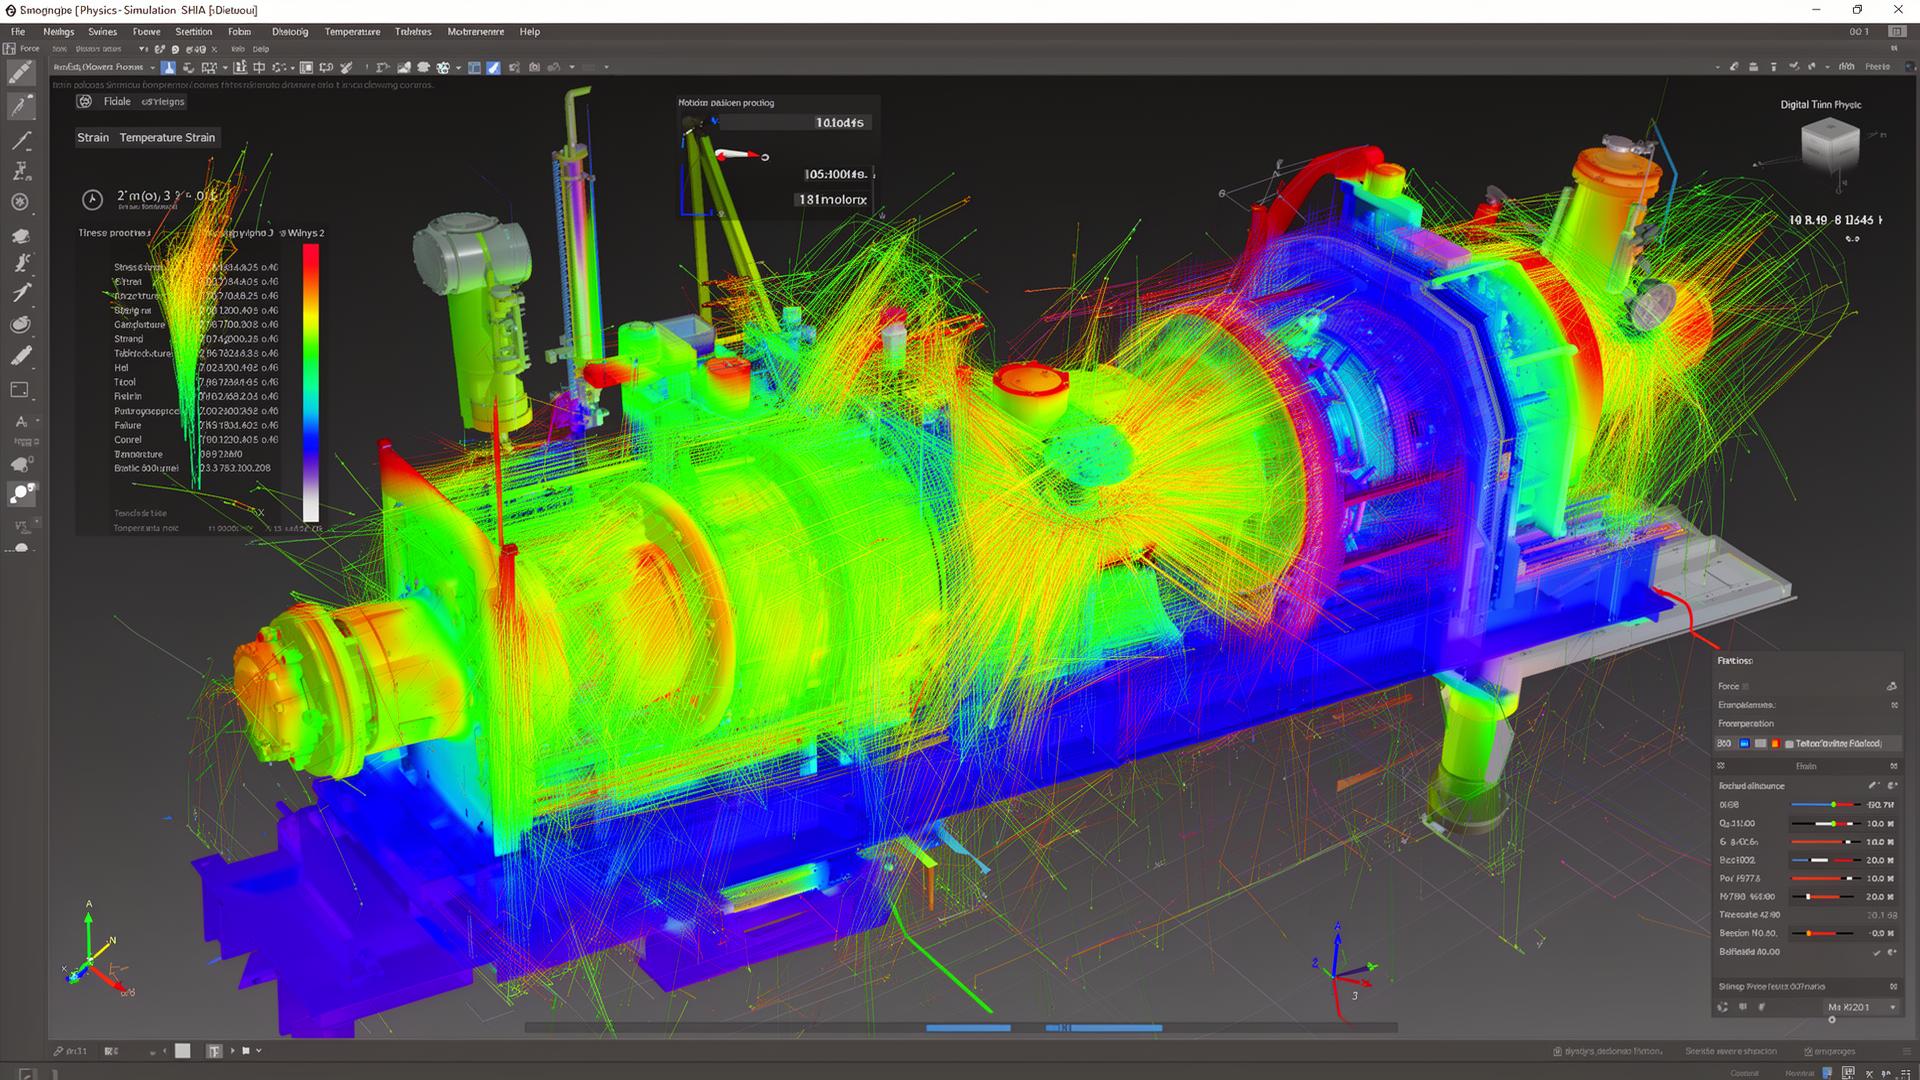The image size is (1920, 1080).
Task: Adjust the O6B slider with green handle
Action: point(1834,805)
